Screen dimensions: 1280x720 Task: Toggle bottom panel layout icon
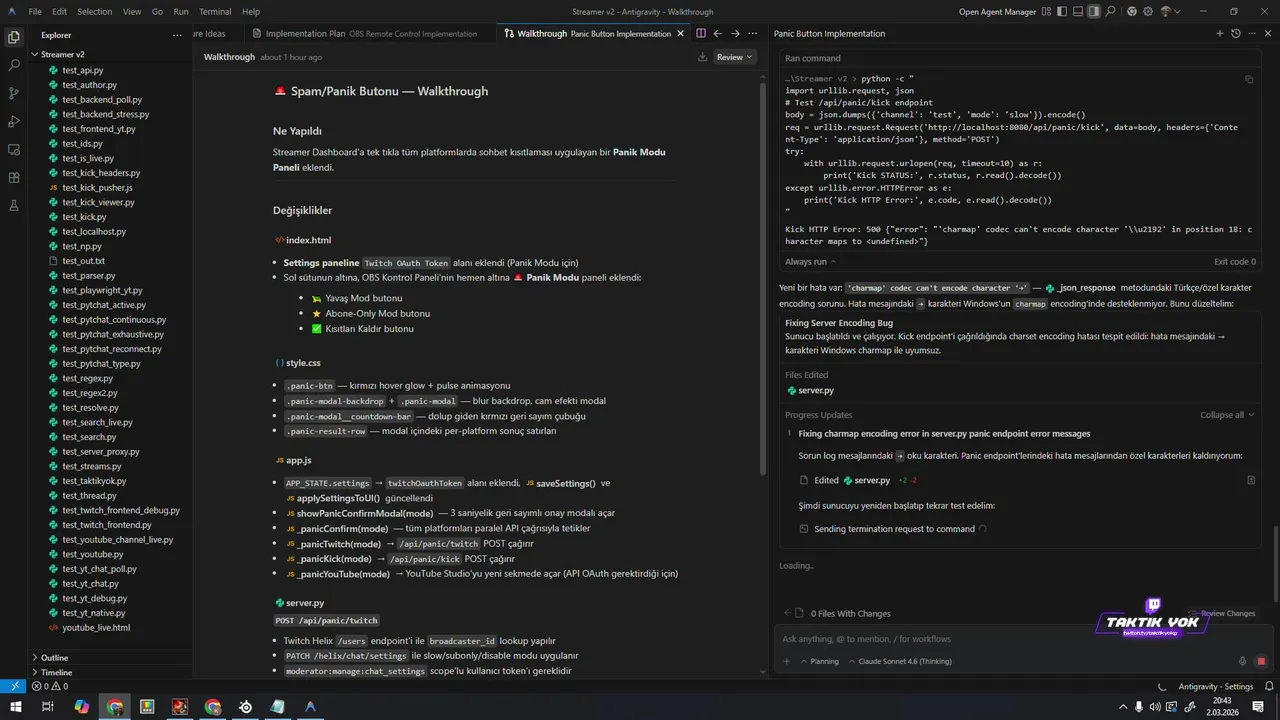(1078, 12)
